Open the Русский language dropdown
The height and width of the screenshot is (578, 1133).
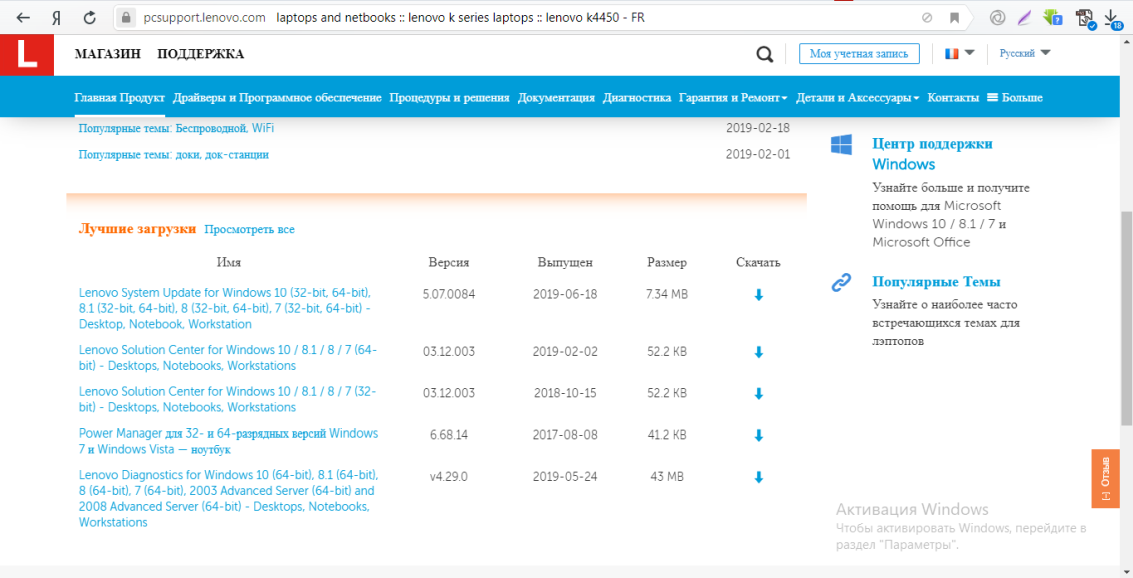click(x=1025, y=53)
